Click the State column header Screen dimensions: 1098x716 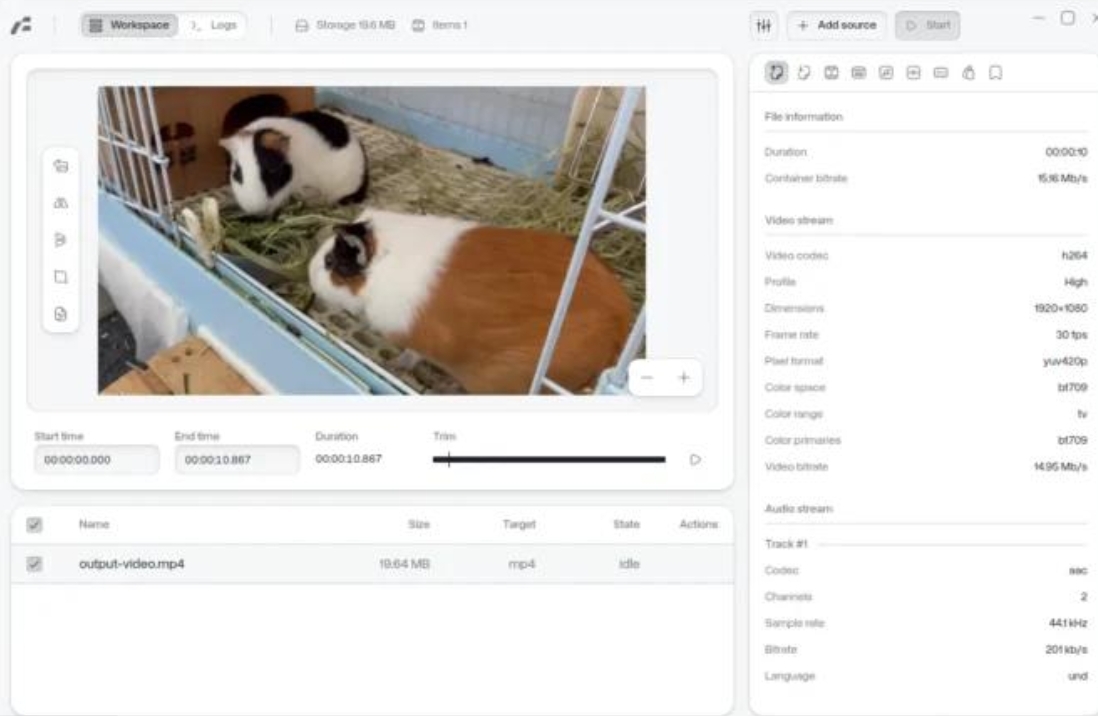[627, 524]
